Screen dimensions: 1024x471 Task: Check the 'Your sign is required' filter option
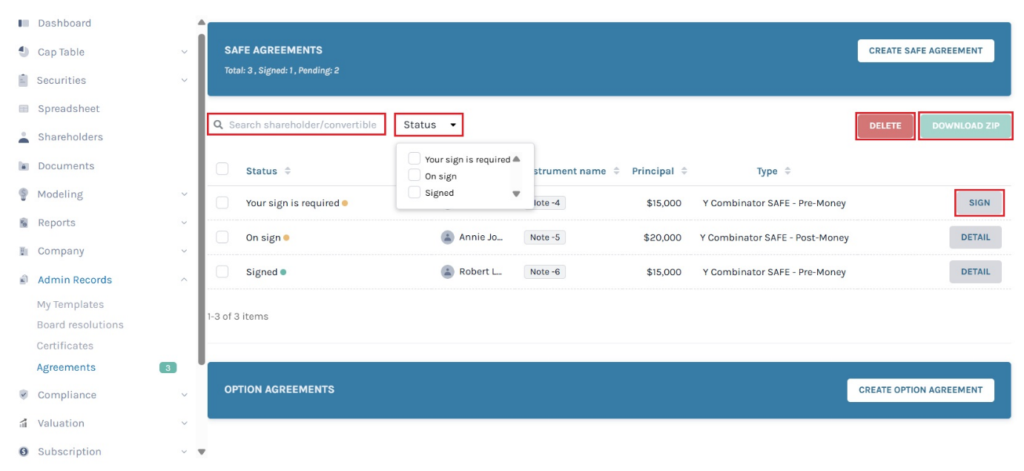tap(414, 159)
